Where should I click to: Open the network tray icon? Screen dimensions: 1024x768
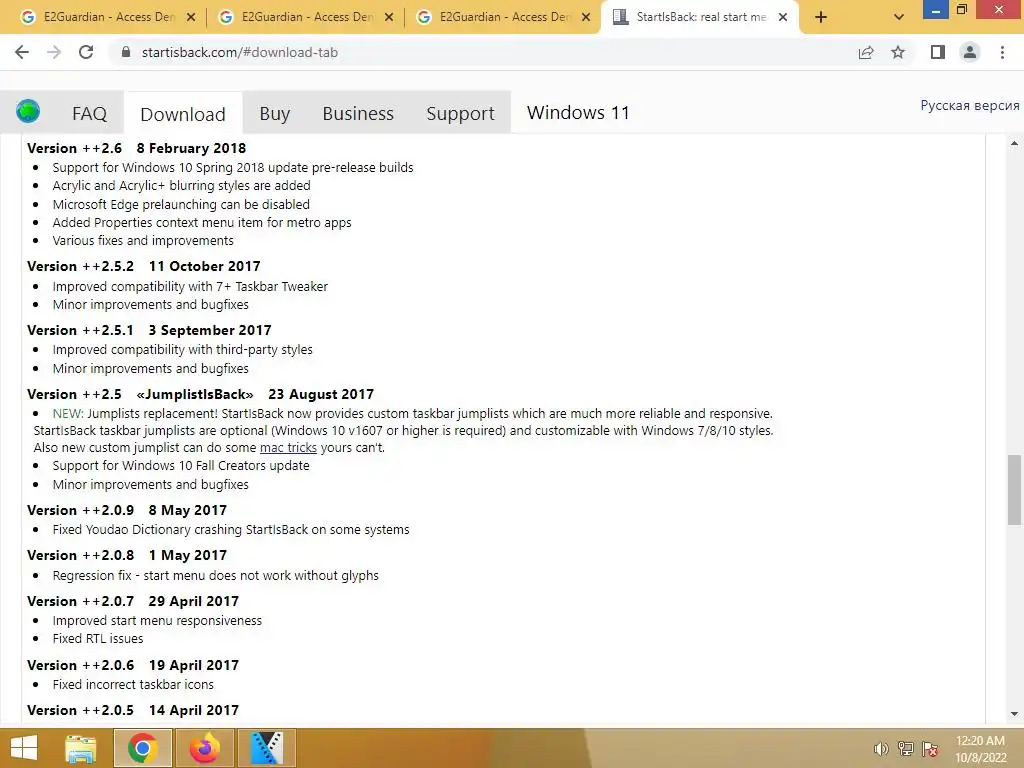pos(906,749)
